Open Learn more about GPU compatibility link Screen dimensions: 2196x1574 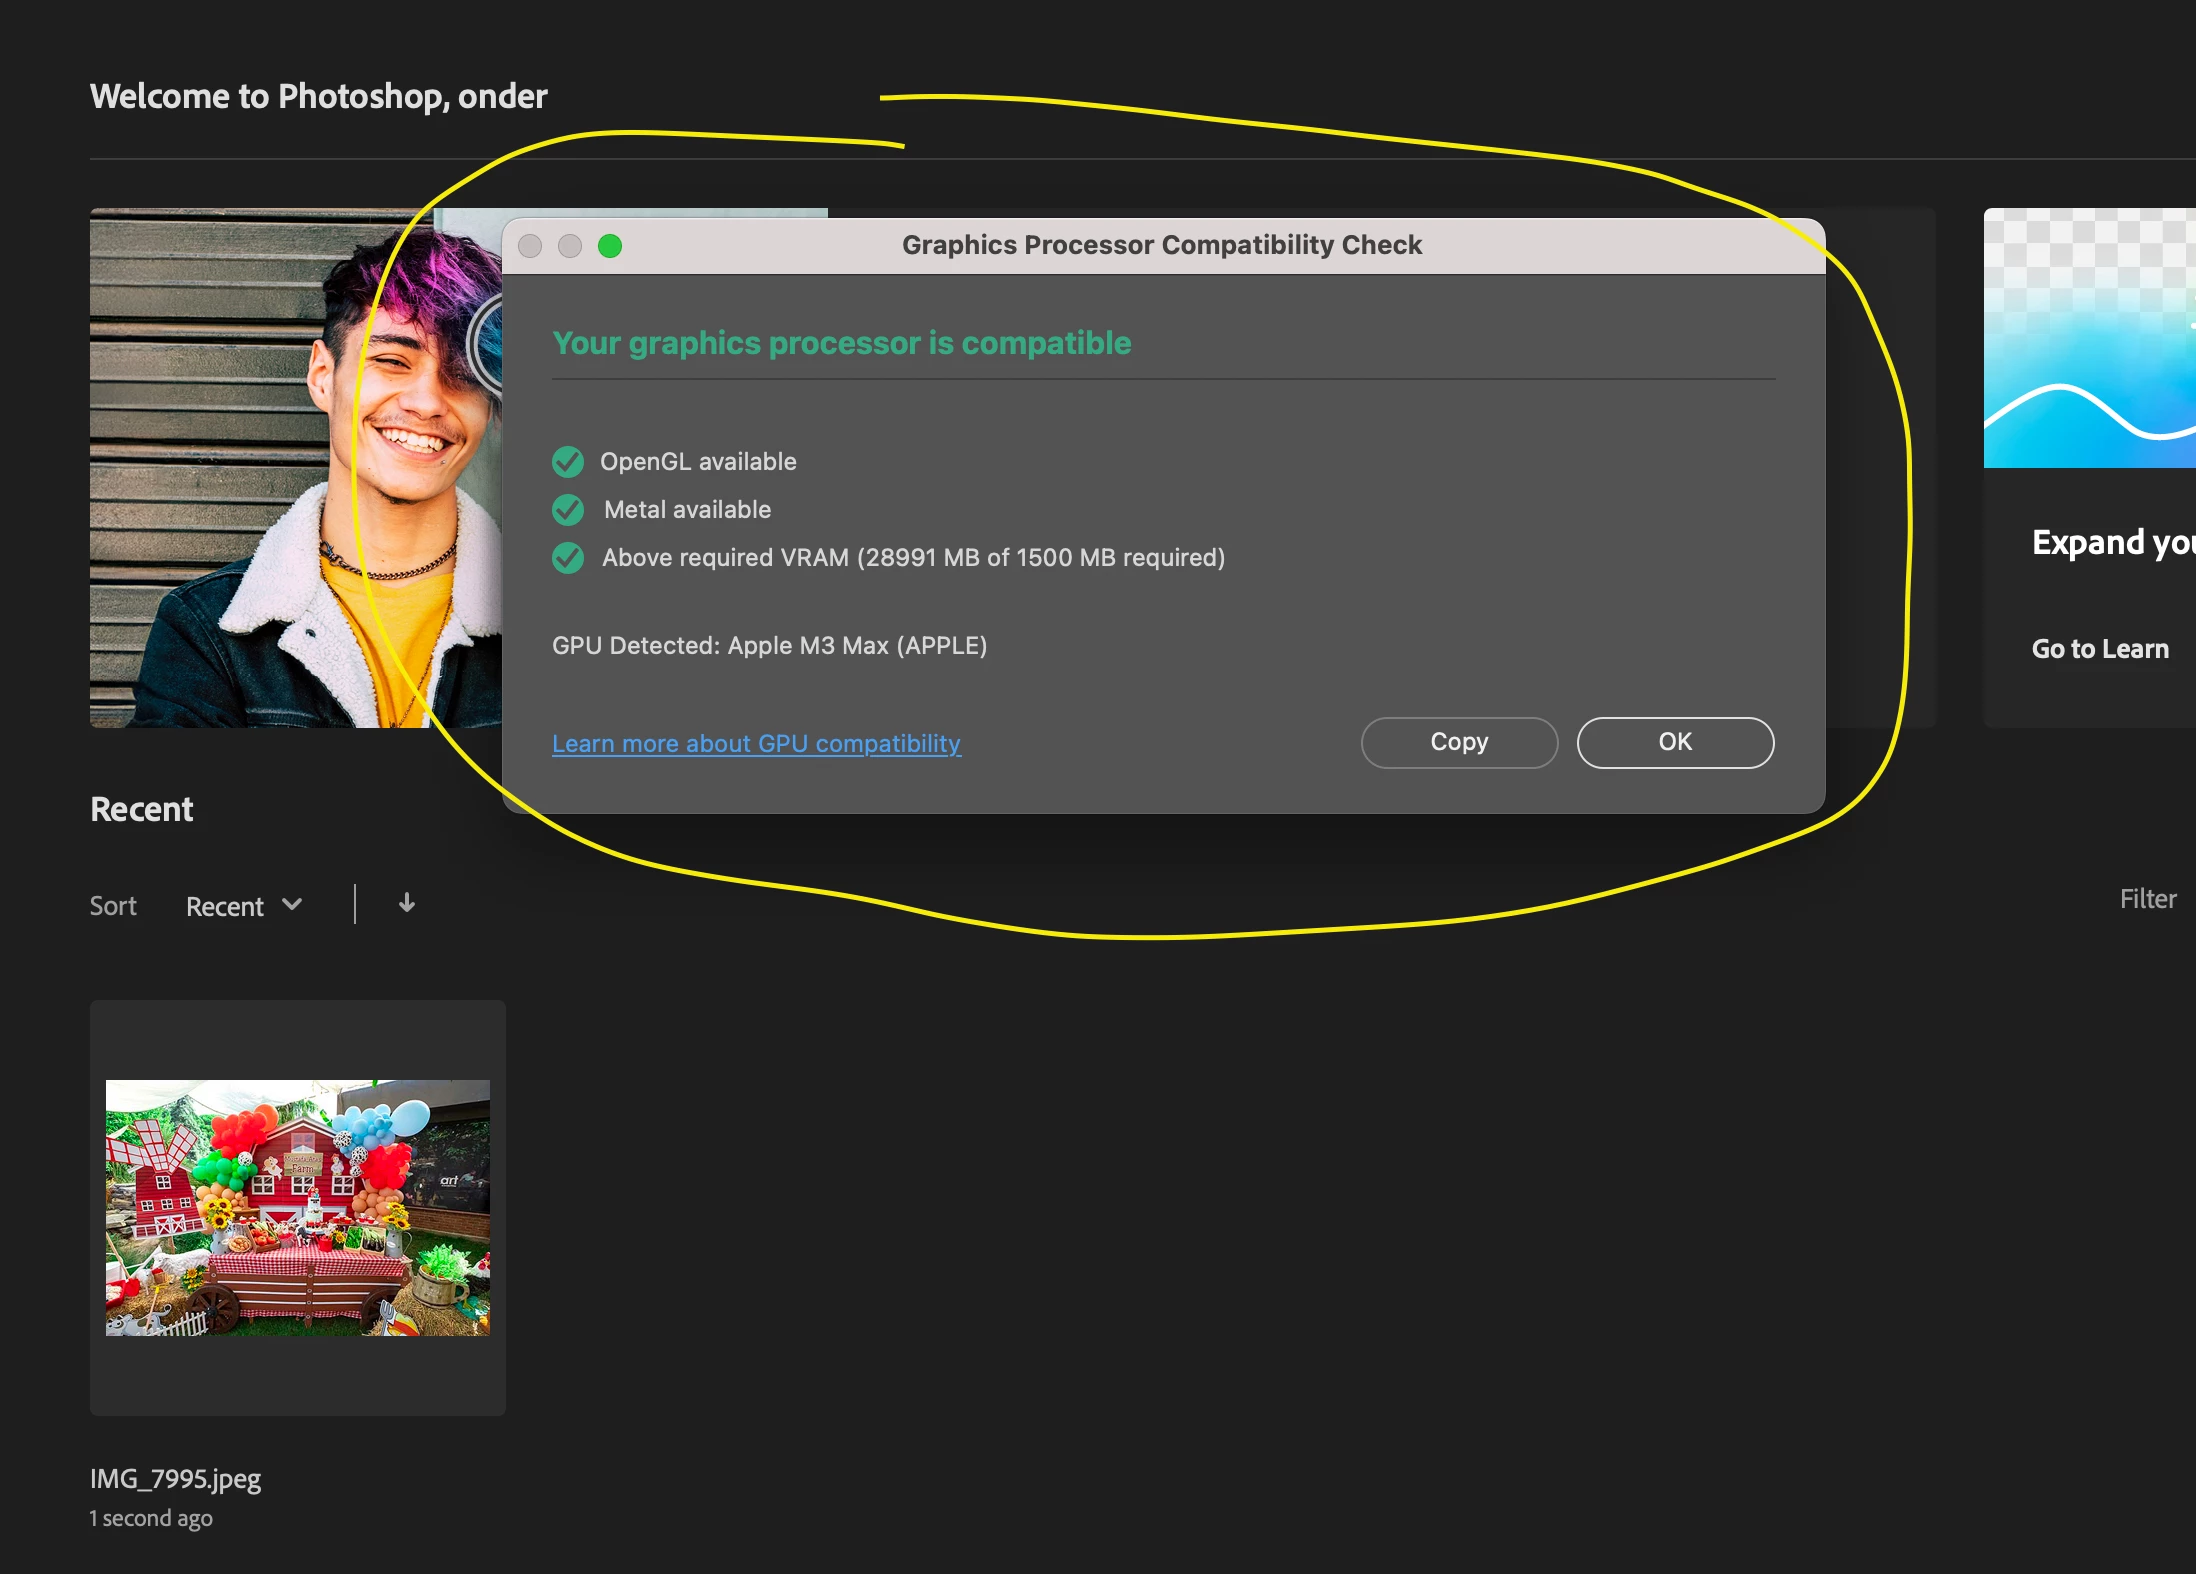tap(756, 744)
